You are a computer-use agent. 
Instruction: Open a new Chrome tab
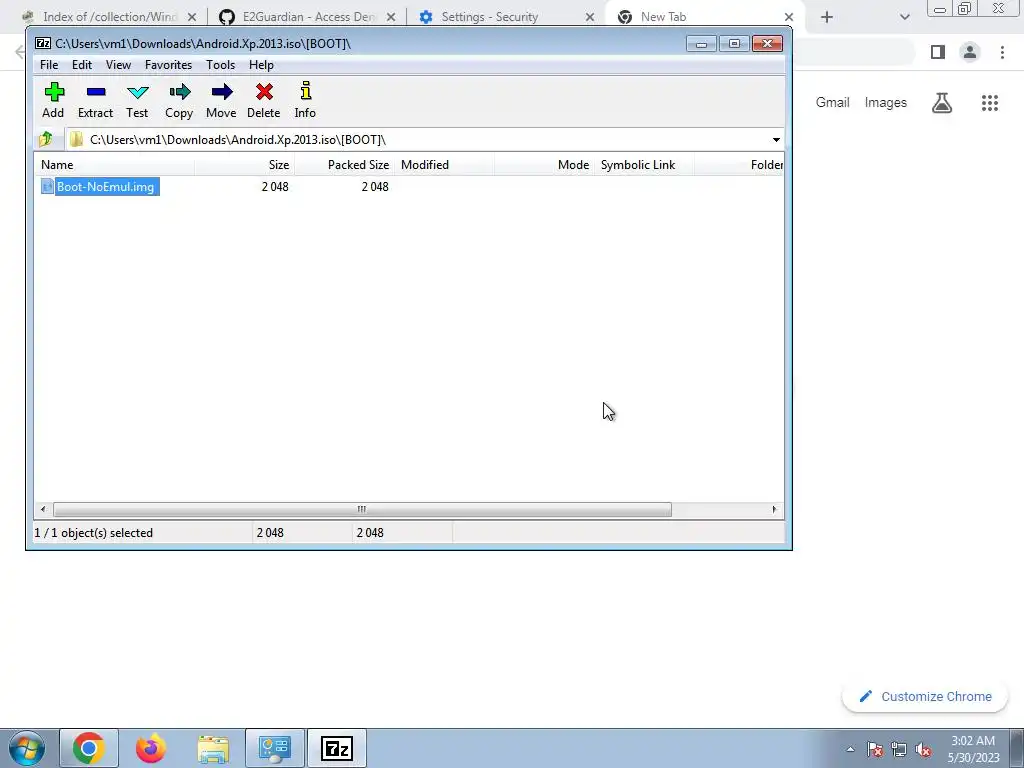click(x=827, y=17)
